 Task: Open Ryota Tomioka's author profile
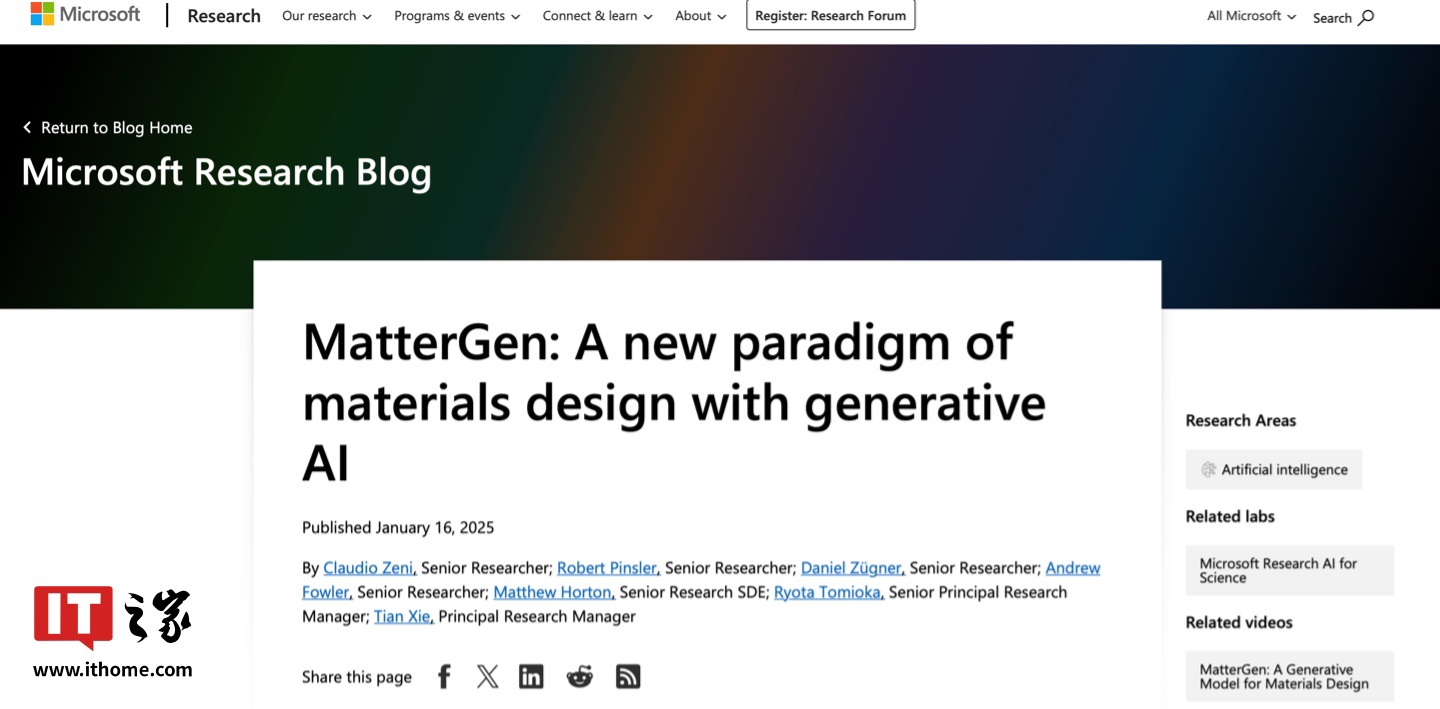(x=828, y=592)
